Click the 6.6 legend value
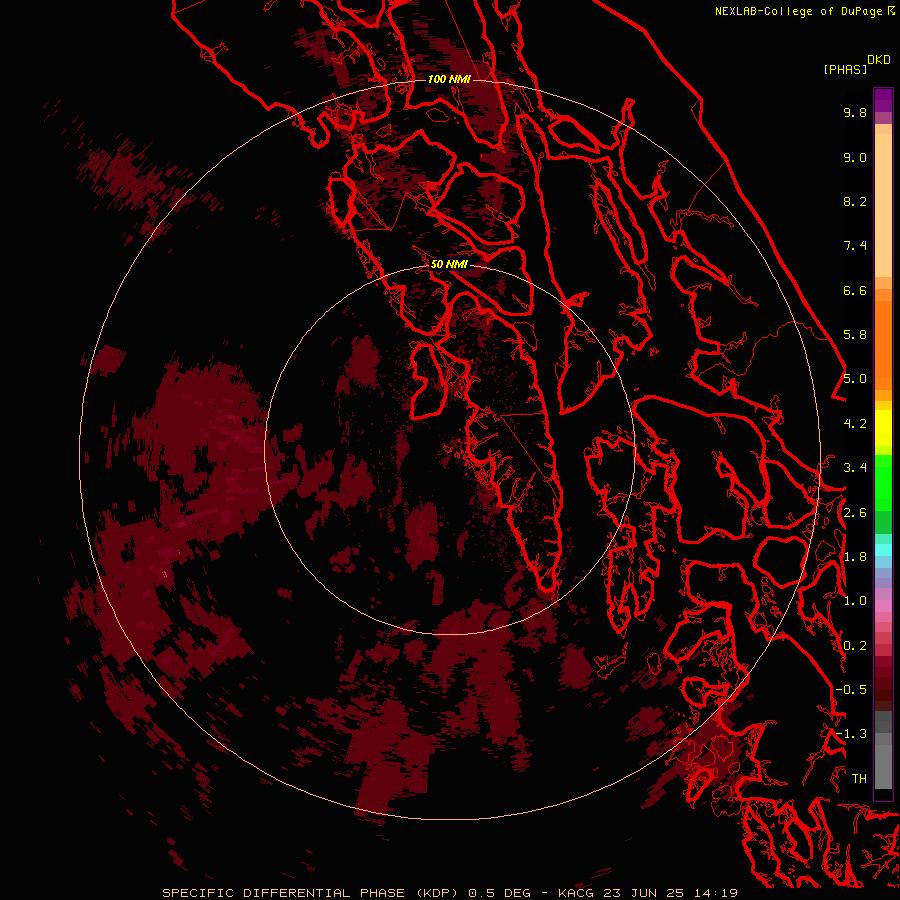 [x=855, y=290]
